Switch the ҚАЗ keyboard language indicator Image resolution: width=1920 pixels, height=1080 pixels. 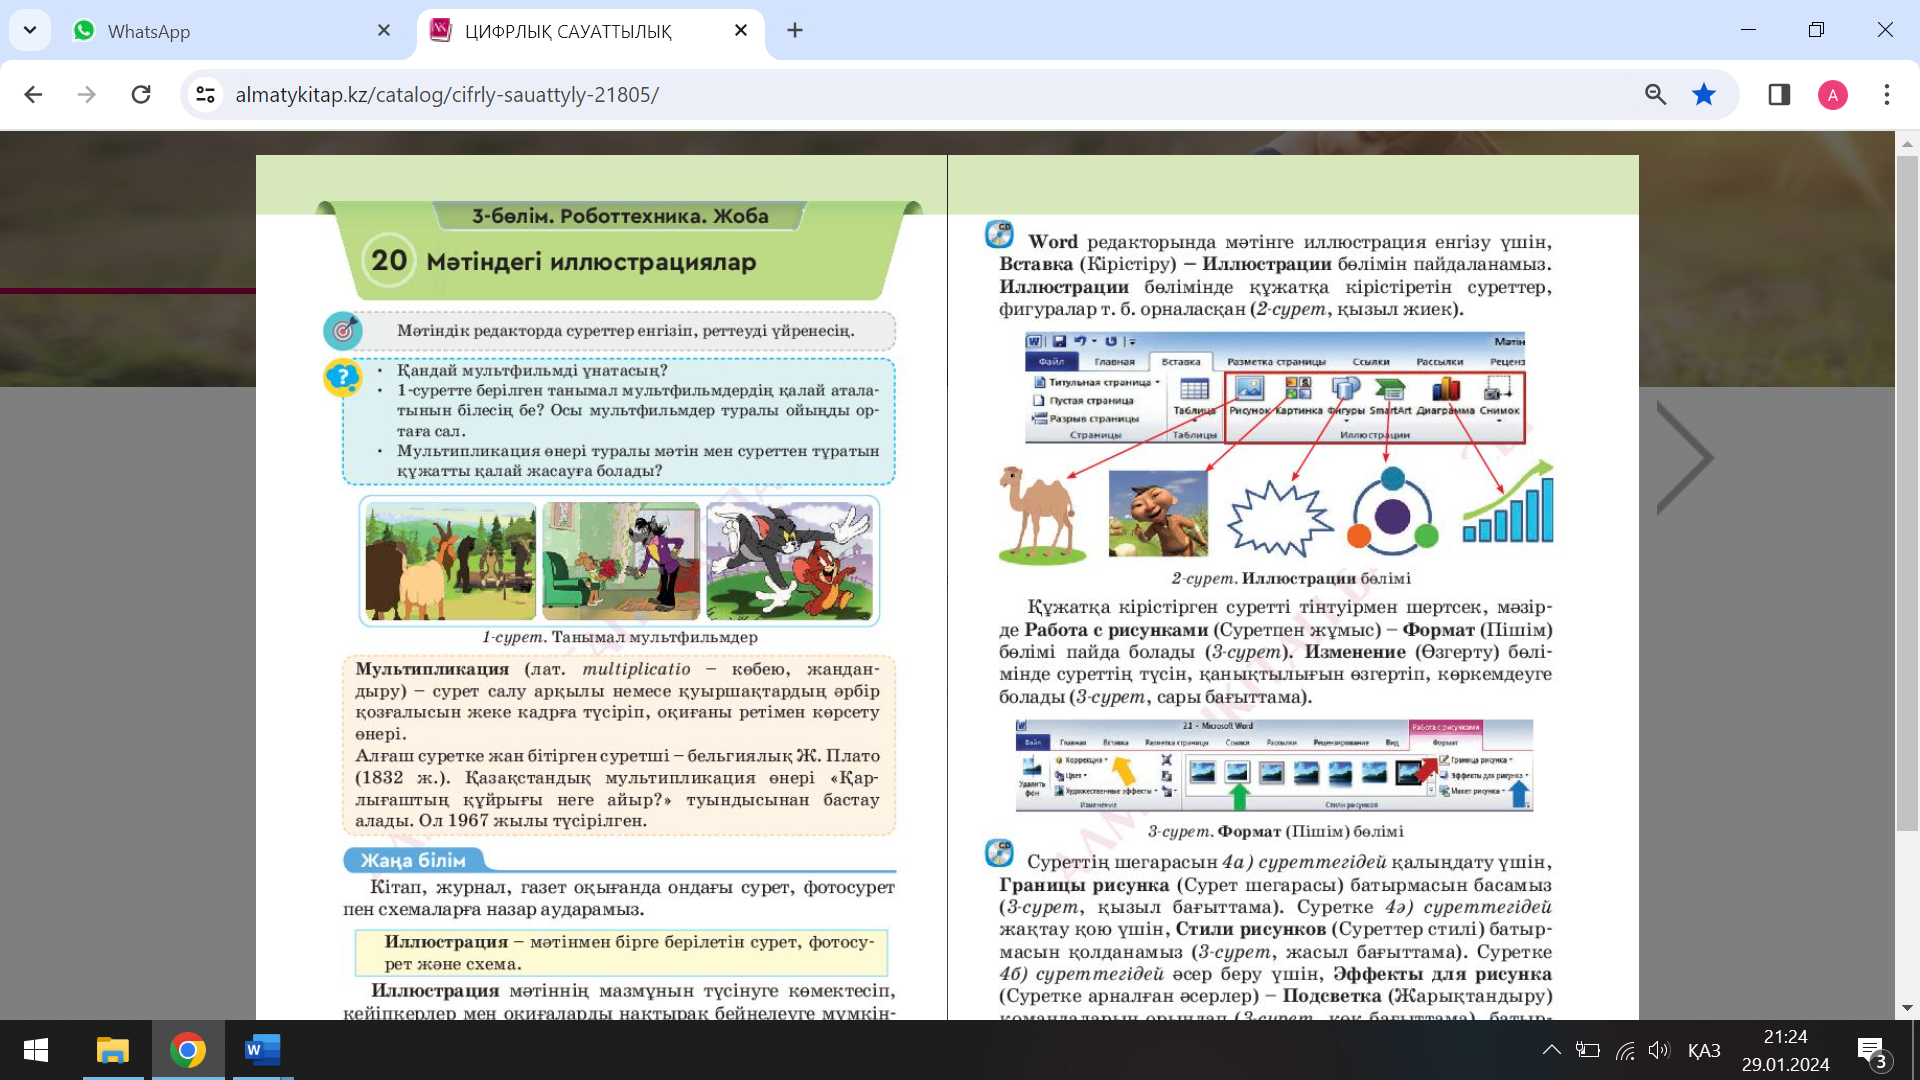coord(1704,1050)
